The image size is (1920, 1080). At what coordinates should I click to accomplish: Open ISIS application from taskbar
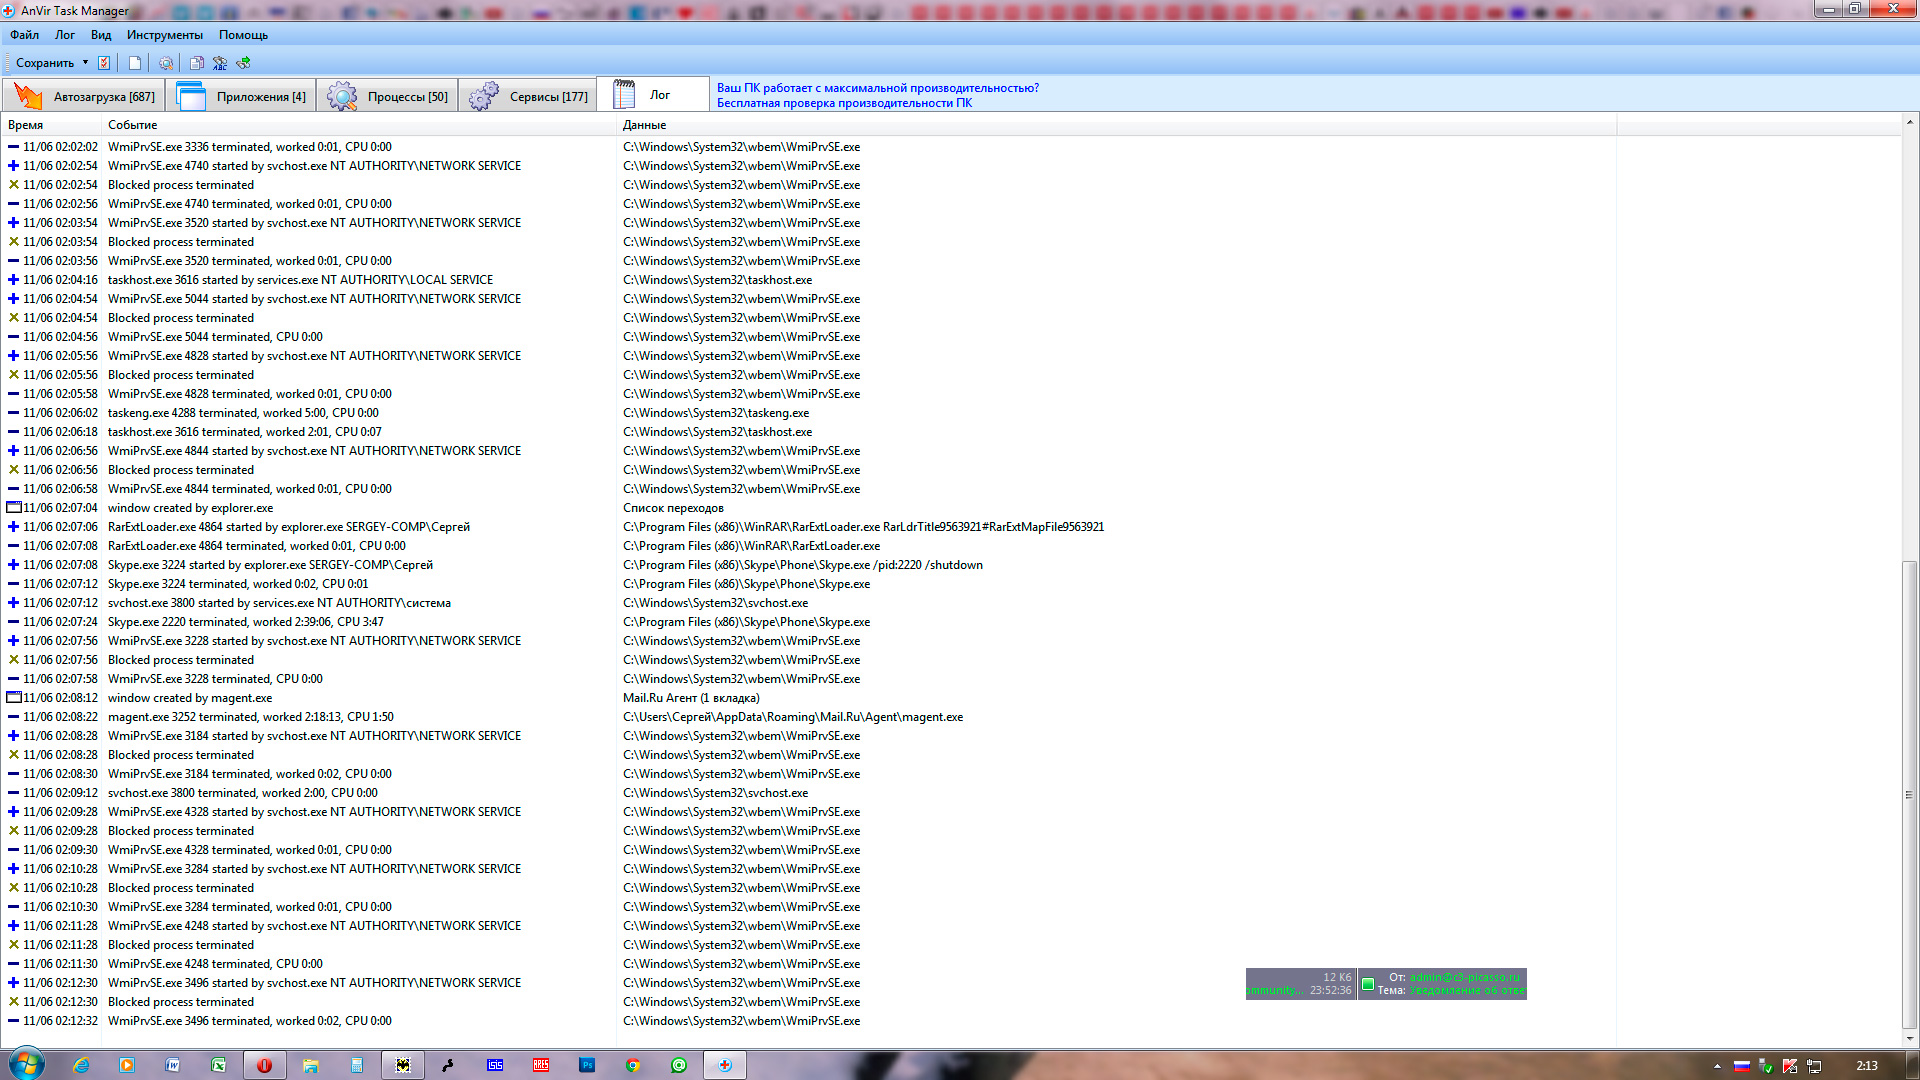pos(495,1065)
